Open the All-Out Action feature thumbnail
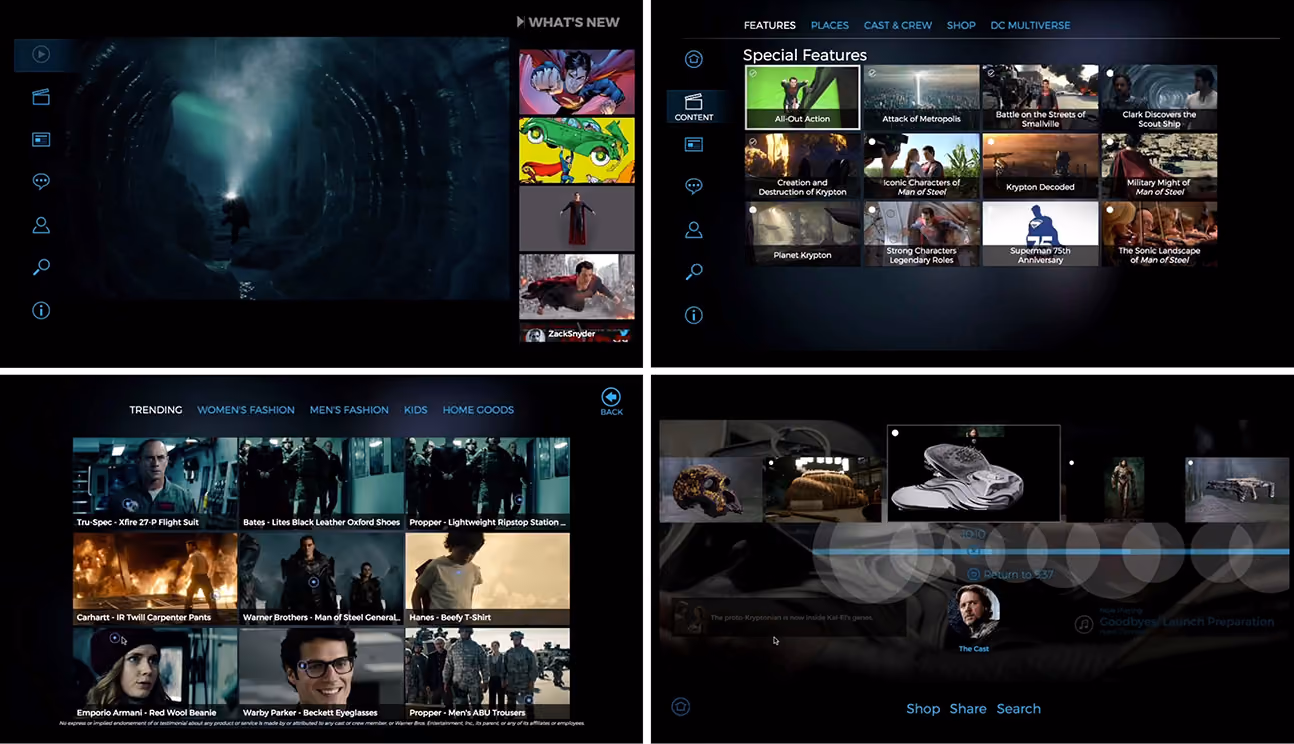This screenshot has width=1294, height=744. click(x=802, y=97)
